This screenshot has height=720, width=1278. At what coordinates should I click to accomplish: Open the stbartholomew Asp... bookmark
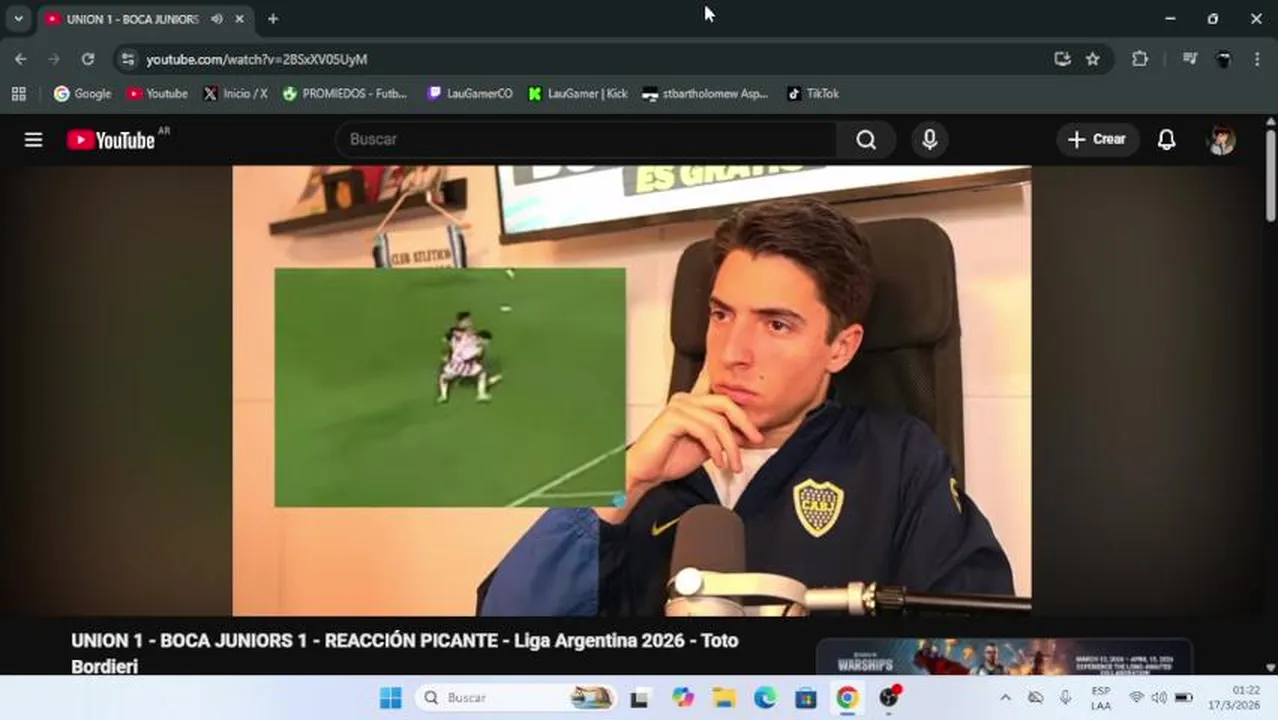coord(705,94)
